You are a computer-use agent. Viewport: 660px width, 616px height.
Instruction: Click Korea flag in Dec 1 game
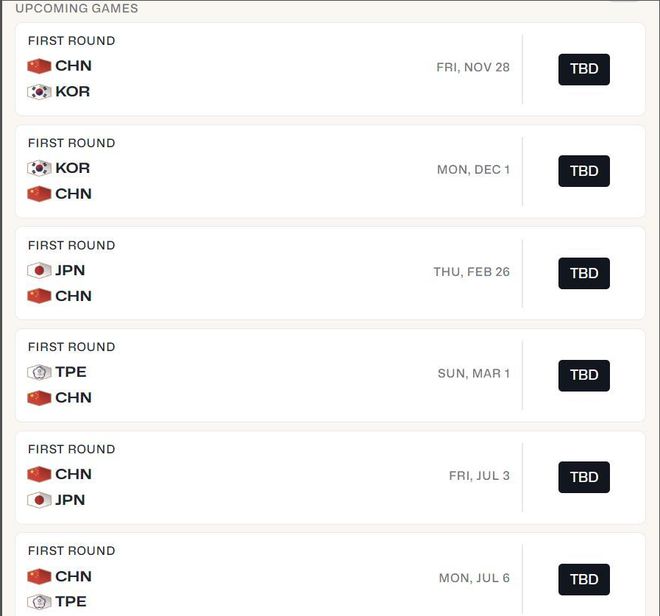[39, 168]
